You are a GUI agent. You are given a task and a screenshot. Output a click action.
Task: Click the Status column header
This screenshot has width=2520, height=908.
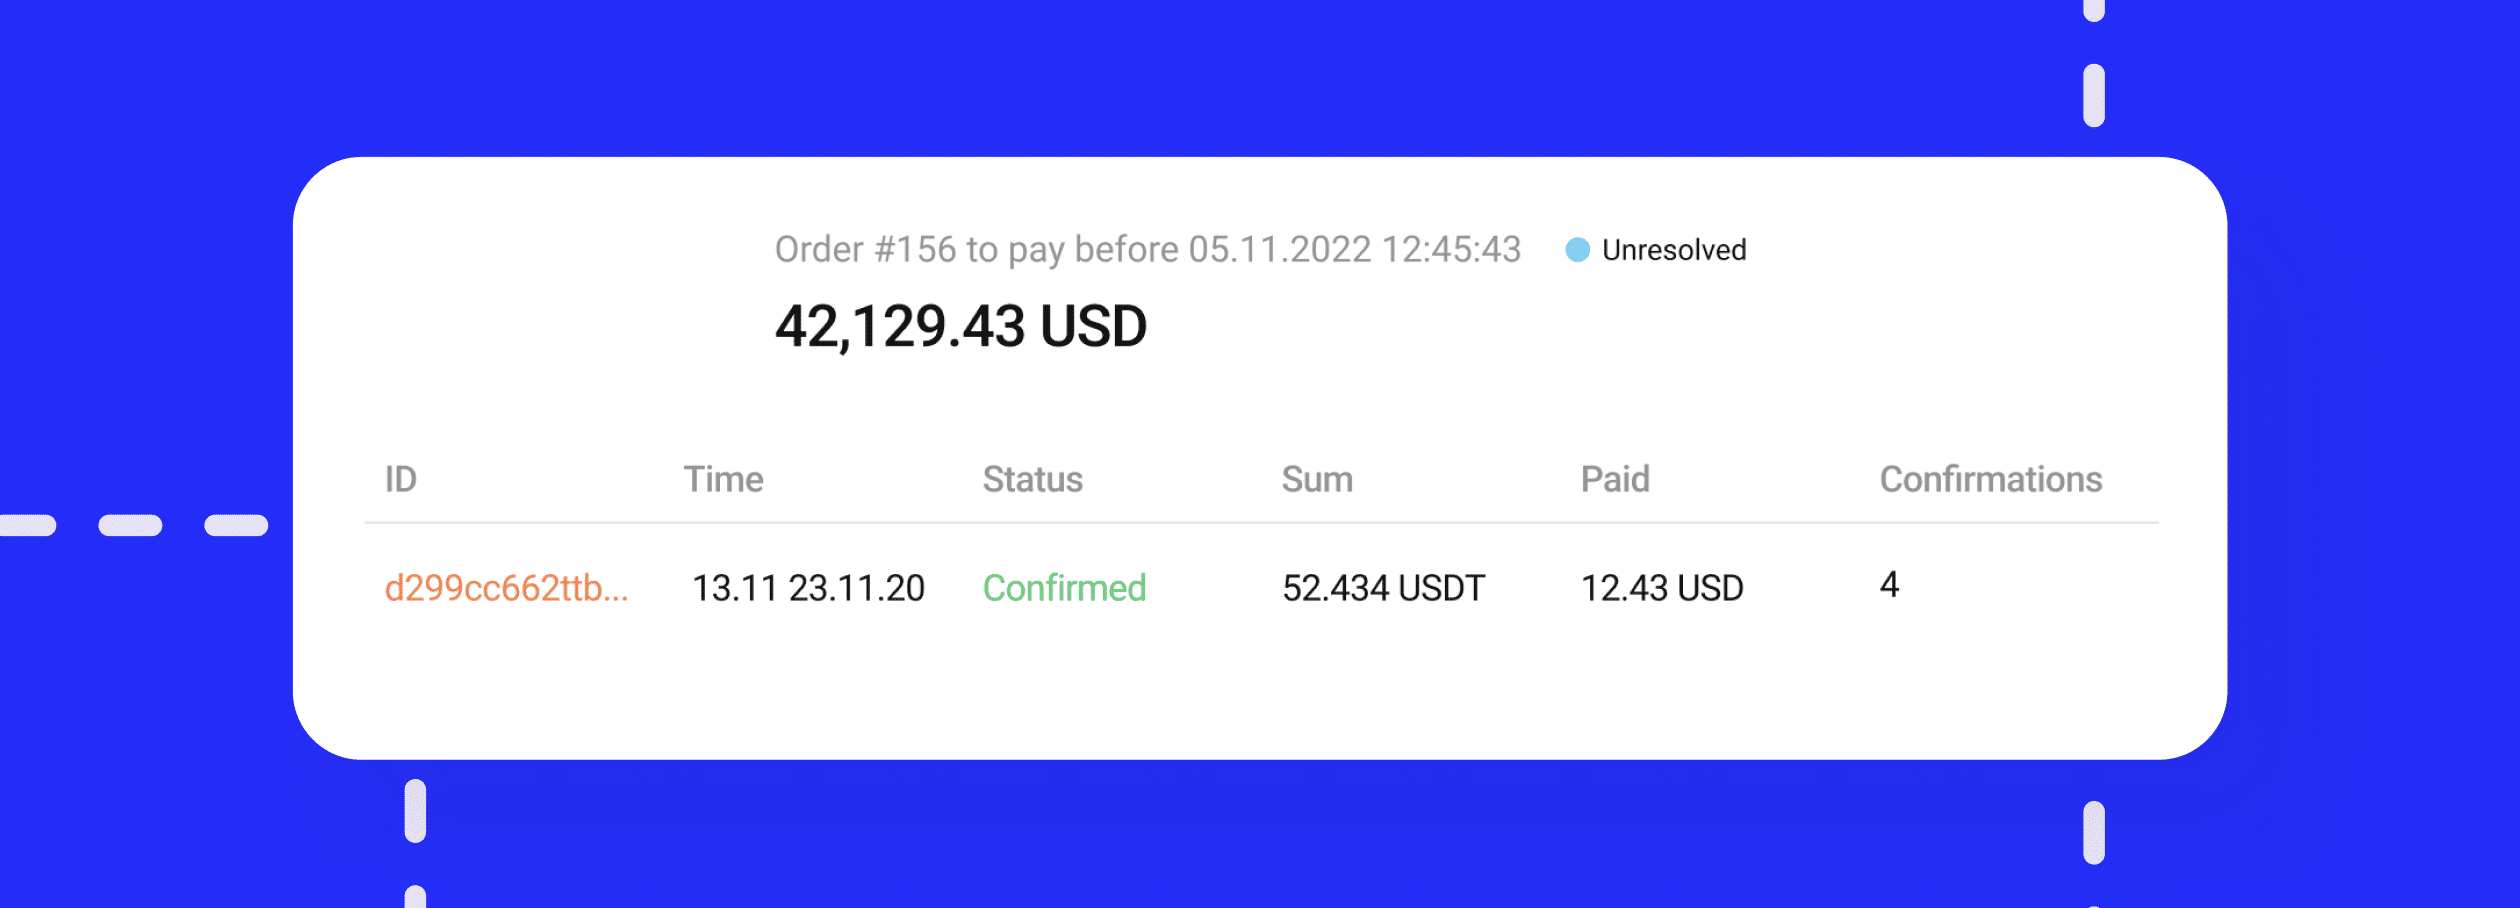[x=1032, y=479]
